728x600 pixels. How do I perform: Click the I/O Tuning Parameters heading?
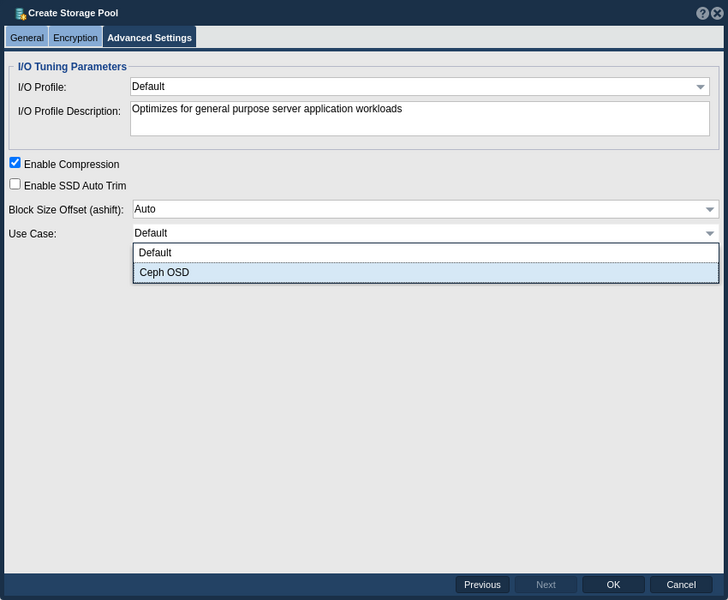tap(72, 67)
